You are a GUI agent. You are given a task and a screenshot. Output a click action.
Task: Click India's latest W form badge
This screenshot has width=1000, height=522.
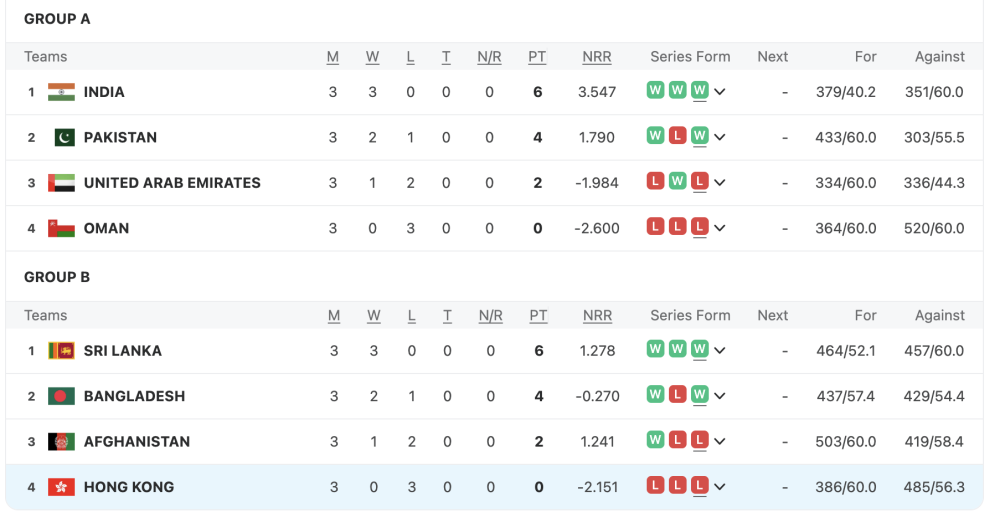pos(699,91)
